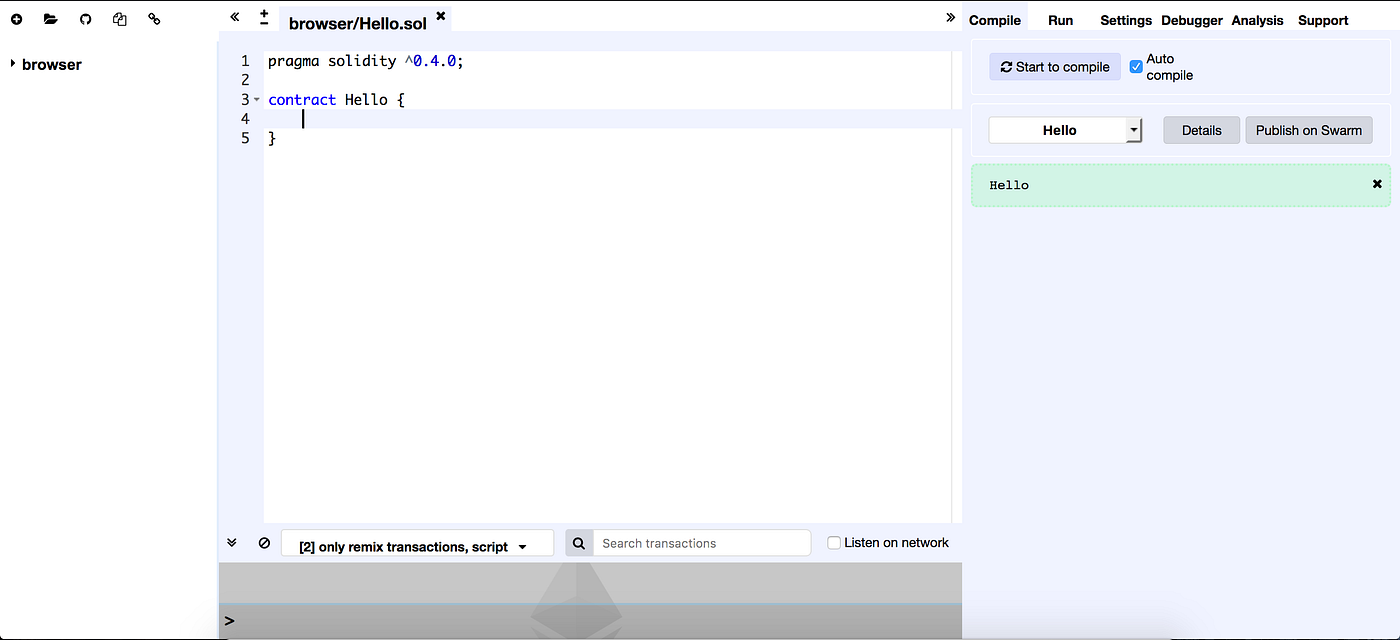Open the compiled contract dropdown showing Hello

[1065, 130]
